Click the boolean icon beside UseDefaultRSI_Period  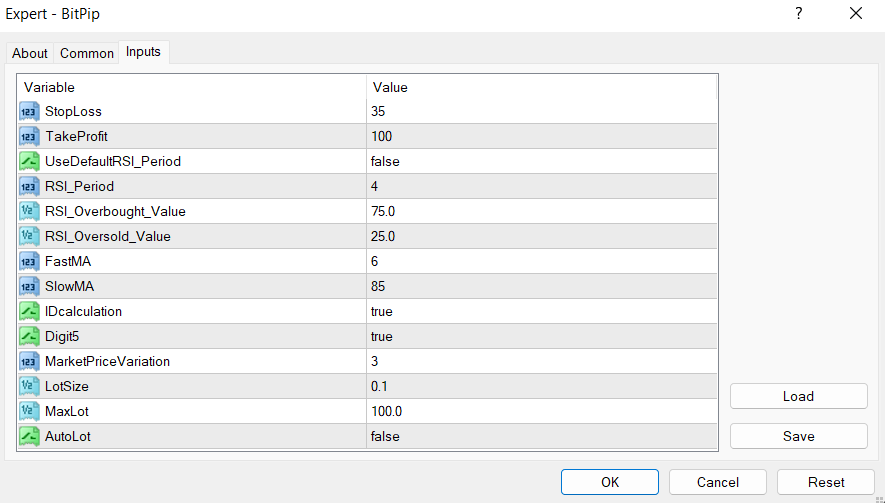[x=29, y=161]
